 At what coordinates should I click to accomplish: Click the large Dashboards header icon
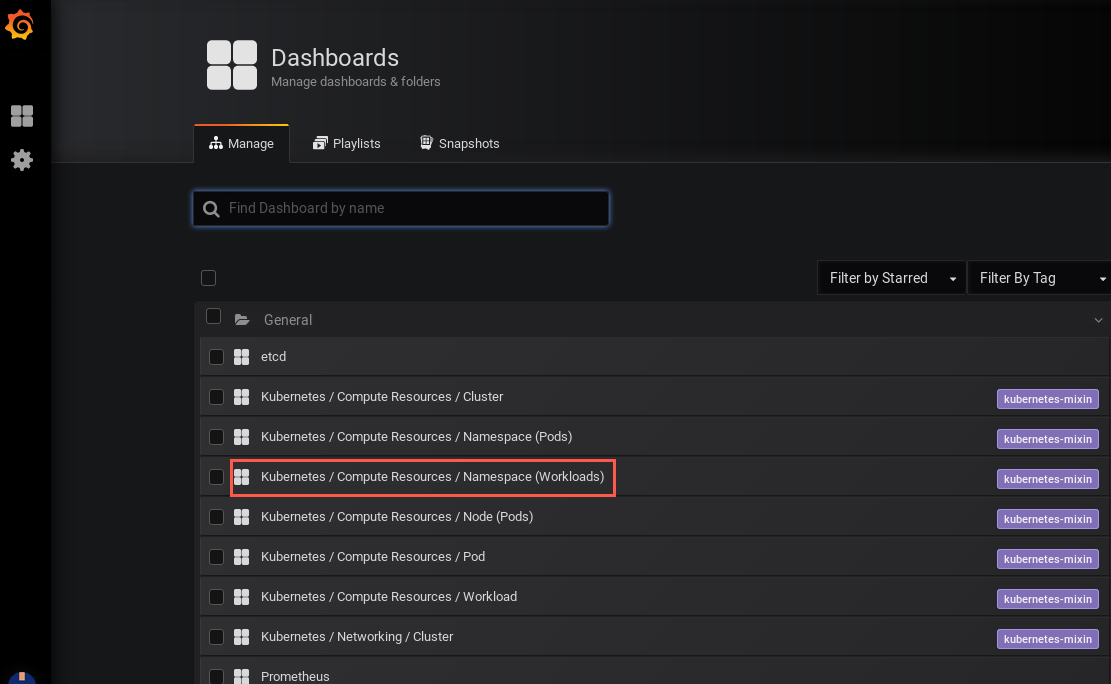[x=232, y=65]
